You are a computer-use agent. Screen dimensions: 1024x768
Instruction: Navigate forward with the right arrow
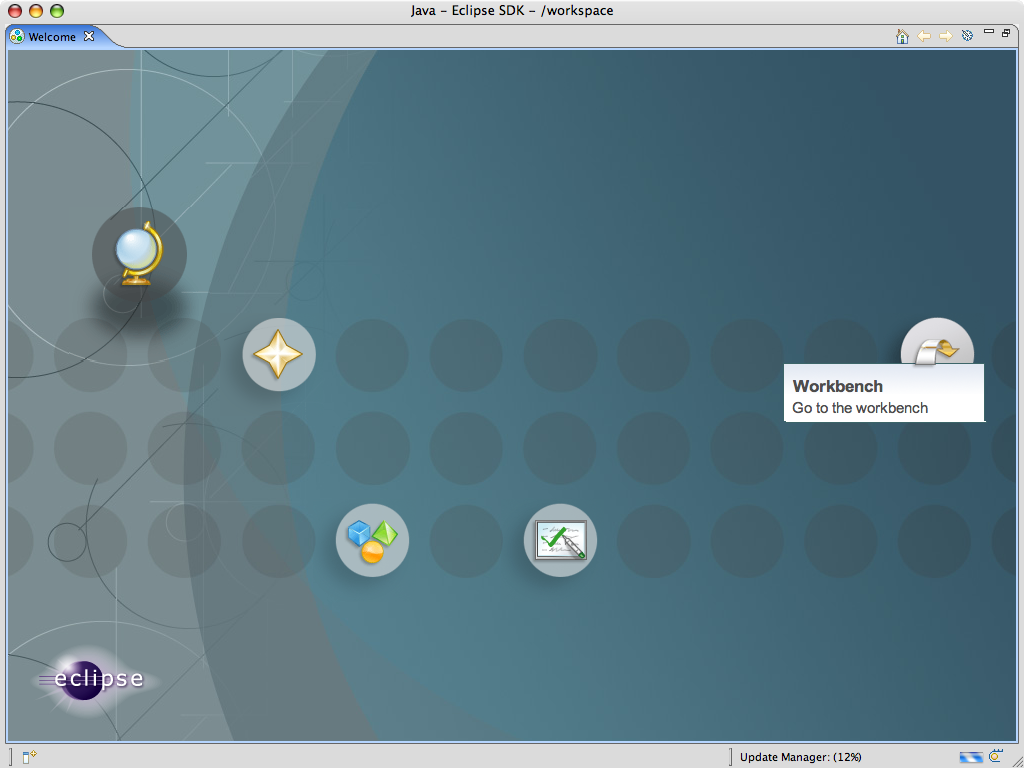coord(945,37)
